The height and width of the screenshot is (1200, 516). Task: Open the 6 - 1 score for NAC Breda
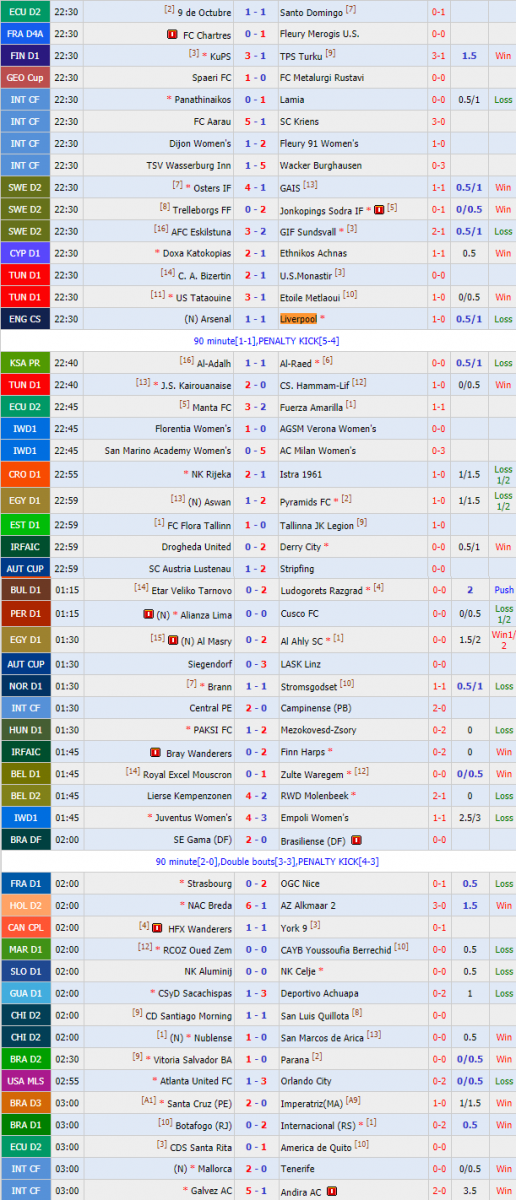pyautogui.click(x=255, y=906)
